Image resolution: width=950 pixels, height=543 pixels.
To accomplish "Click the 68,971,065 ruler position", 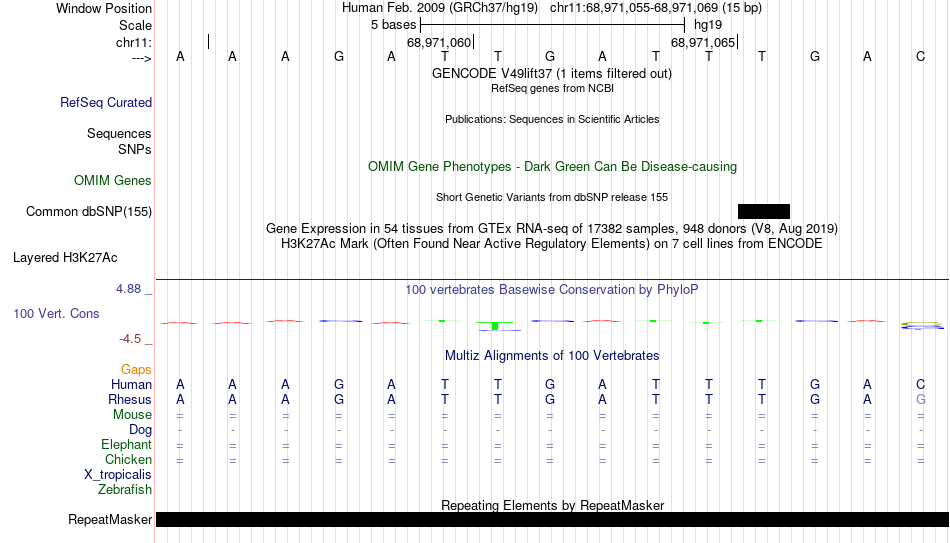I will pyautogui.click(x=703, y=42).
